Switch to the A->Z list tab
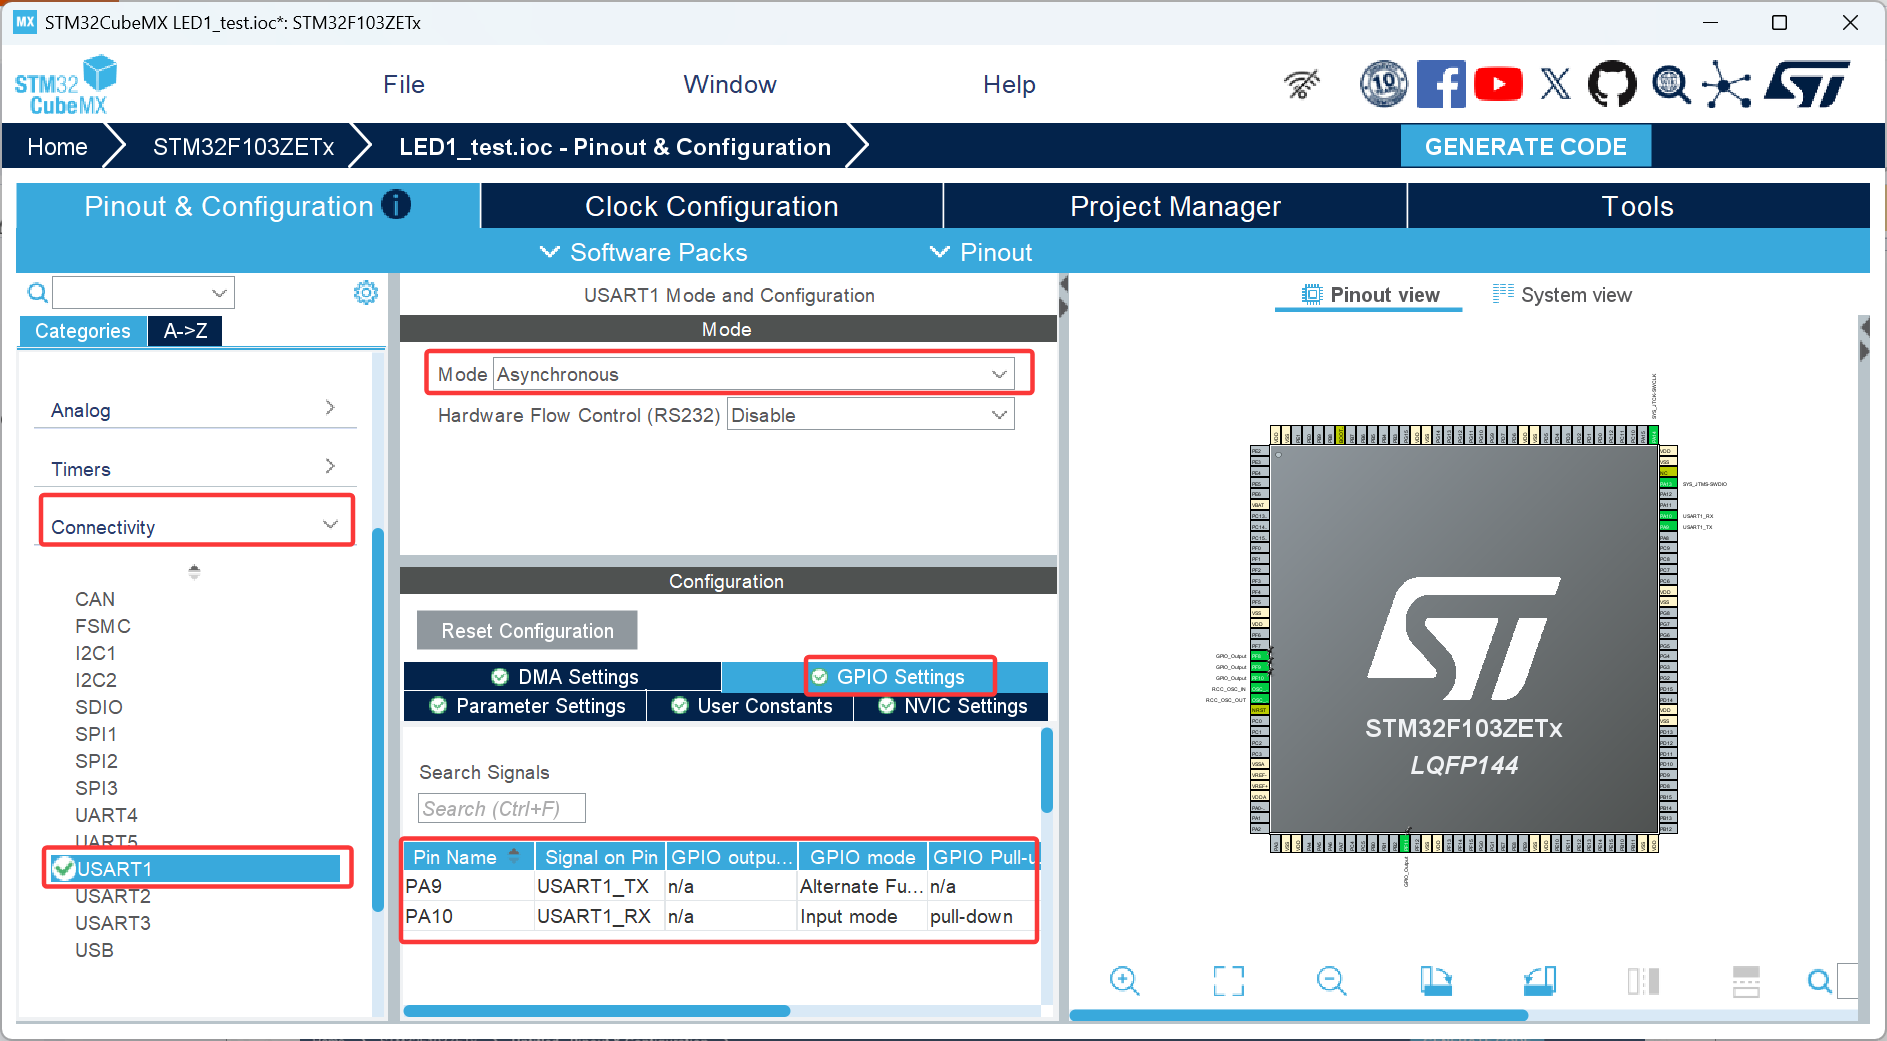 (x=185, y=331)
